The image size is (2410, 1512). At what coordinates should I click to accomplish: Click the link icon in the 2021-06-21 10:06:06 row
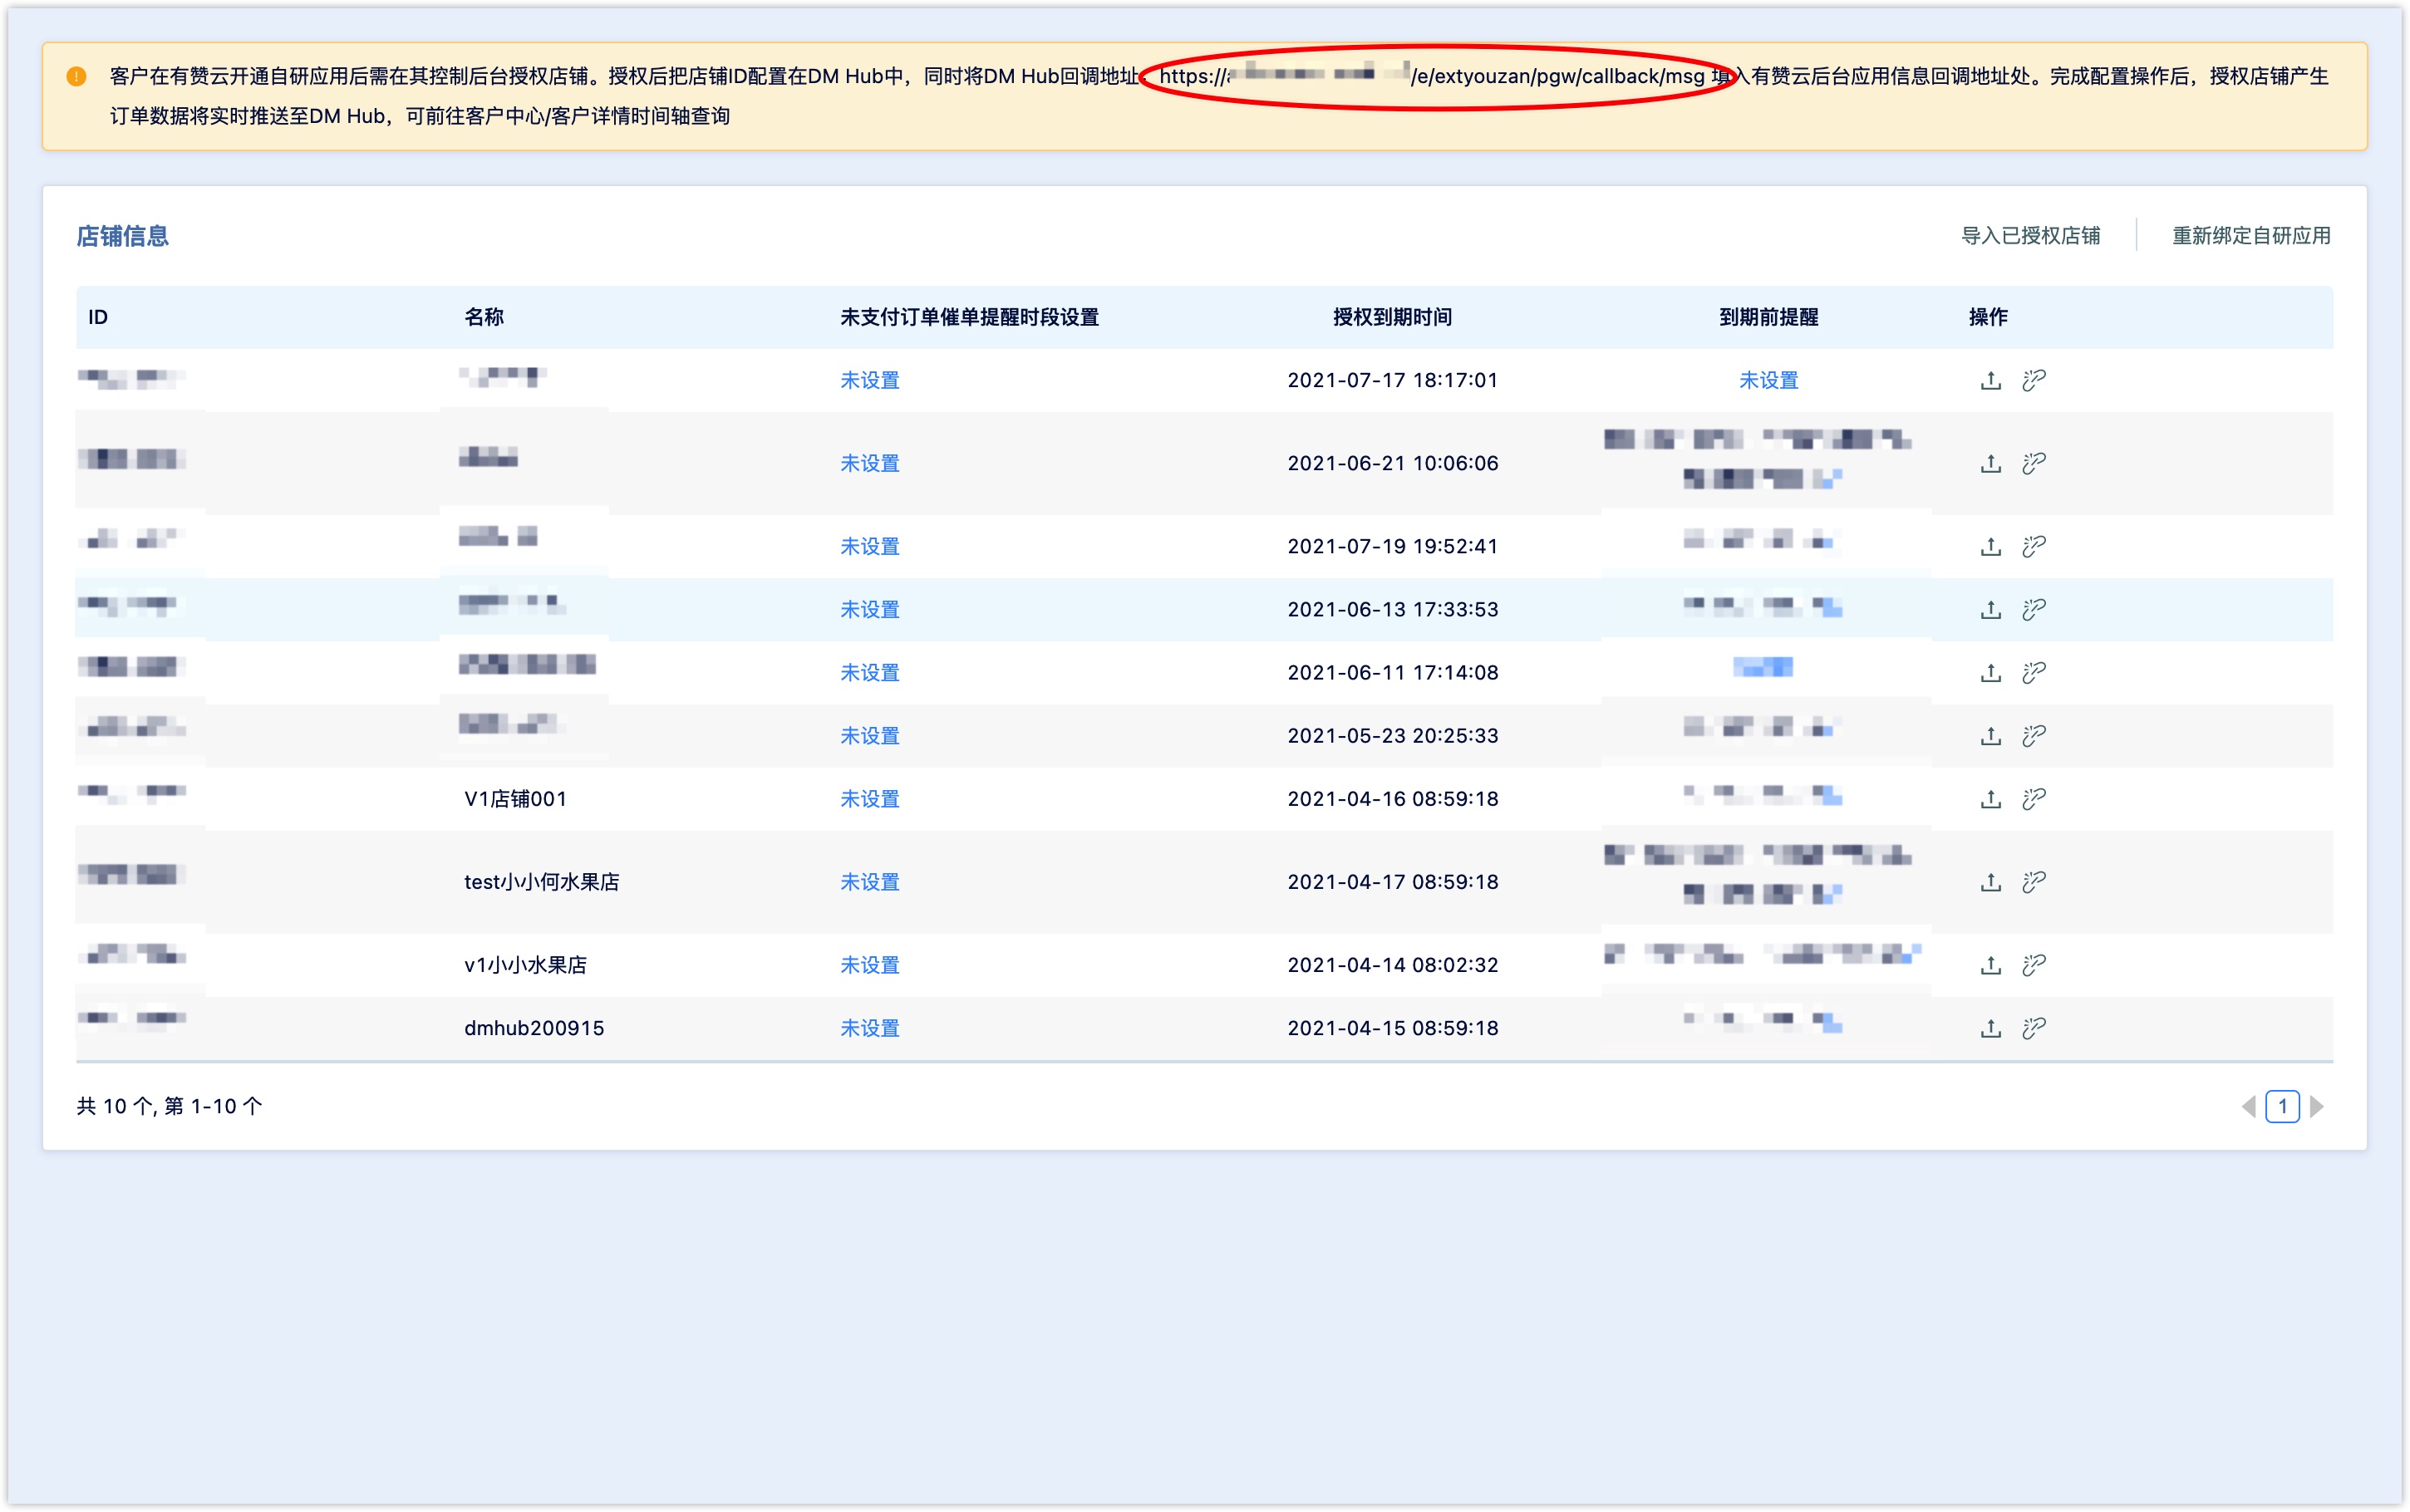point(2033,463)
